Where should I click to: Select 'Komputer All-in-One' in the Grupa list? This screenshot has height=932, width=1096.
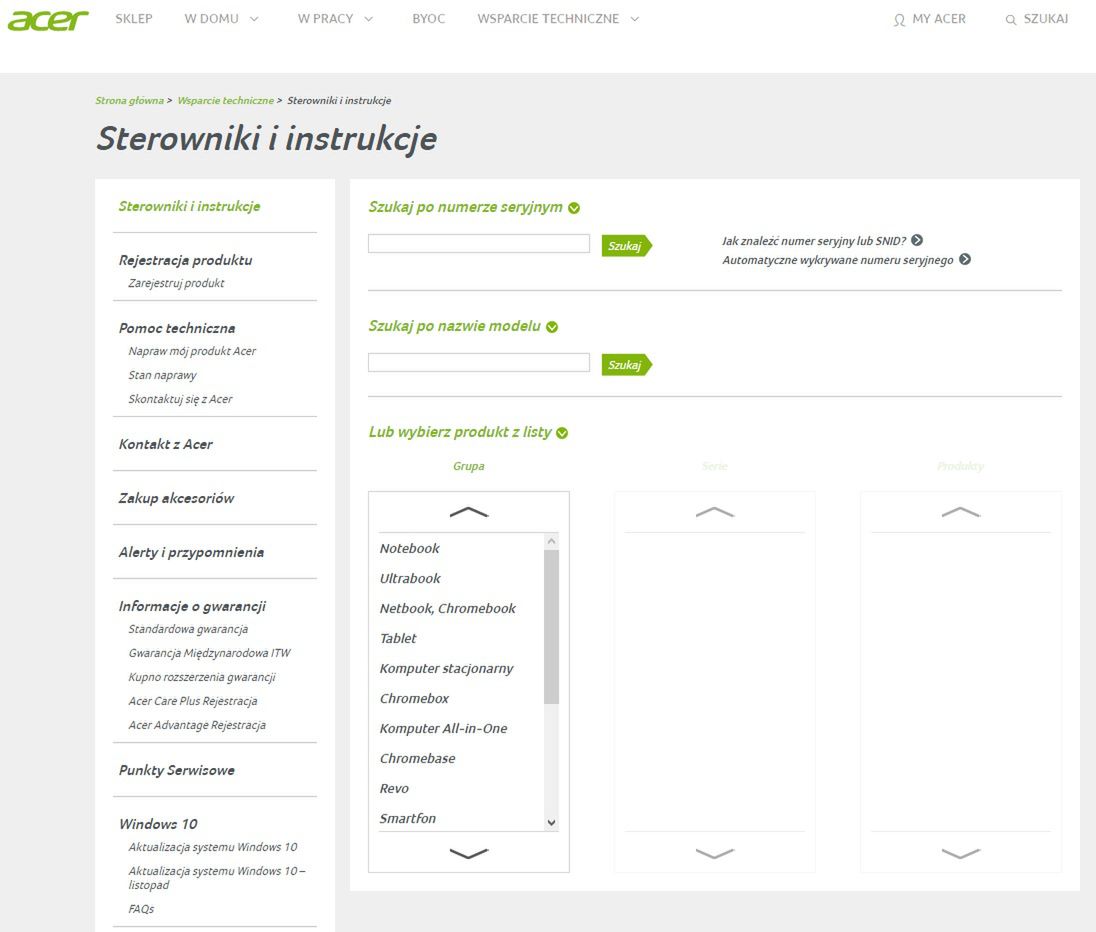tap(443, 729)
